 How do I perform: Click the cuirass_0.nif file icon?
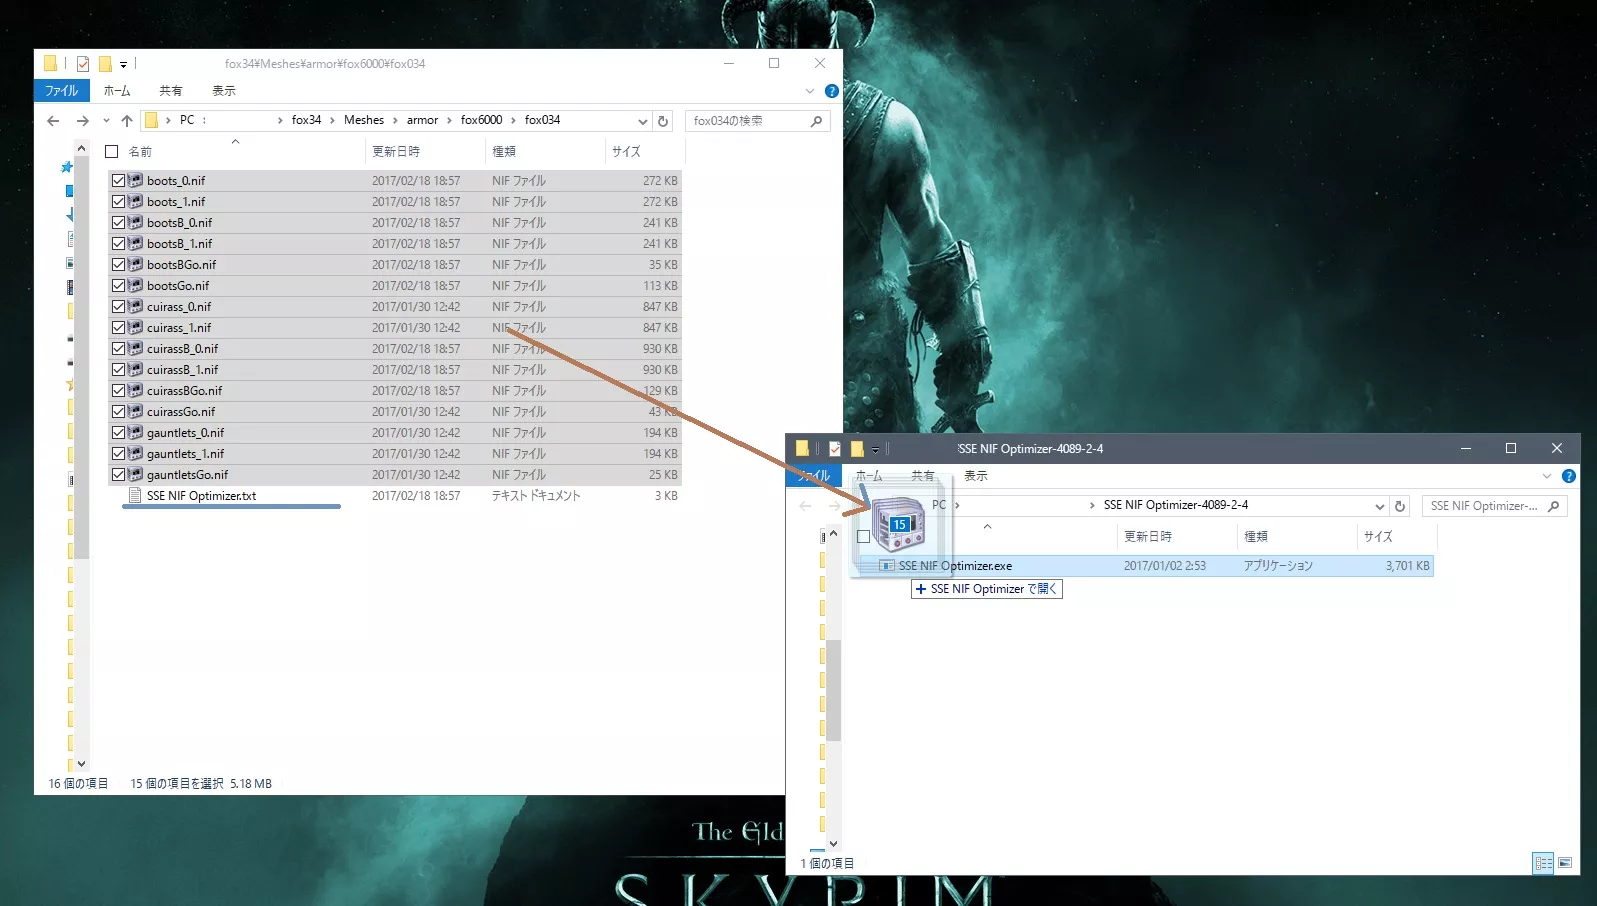point(135,307)
